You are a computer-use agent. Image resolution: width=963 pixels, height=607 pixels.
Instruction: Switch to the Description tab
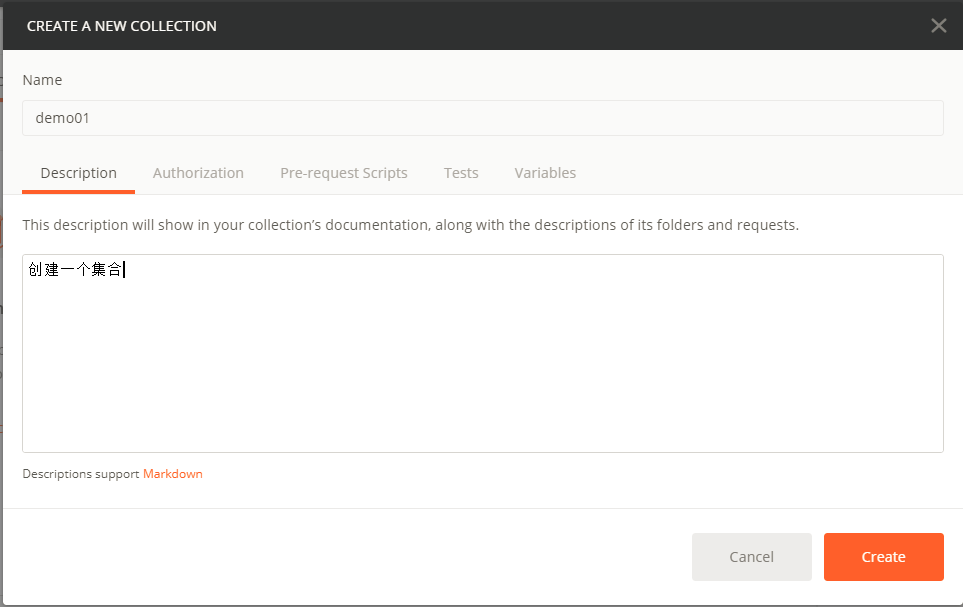(79, 173)
